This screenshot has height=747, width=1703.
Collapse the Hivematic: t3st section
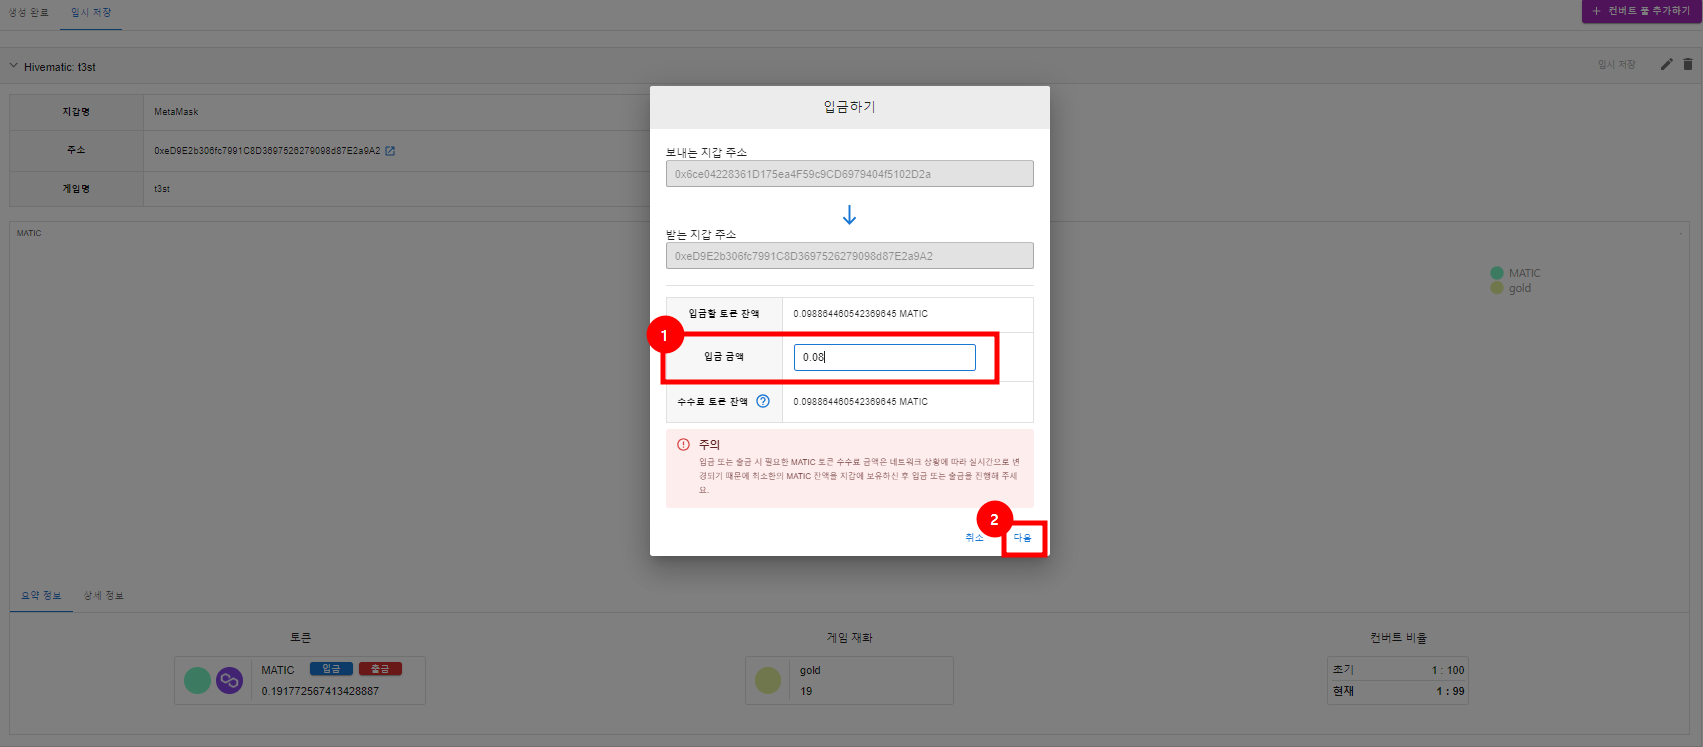[x=14, y=66]
